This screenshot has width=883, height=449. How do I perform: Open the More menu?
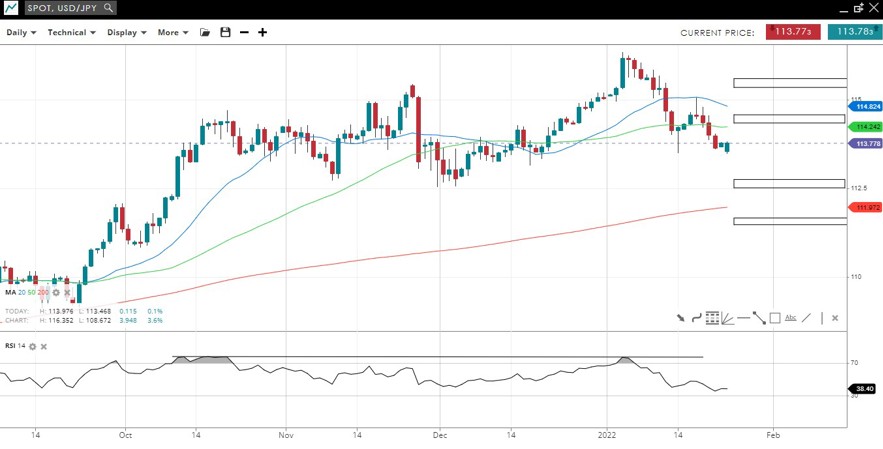tap(173, 32)
